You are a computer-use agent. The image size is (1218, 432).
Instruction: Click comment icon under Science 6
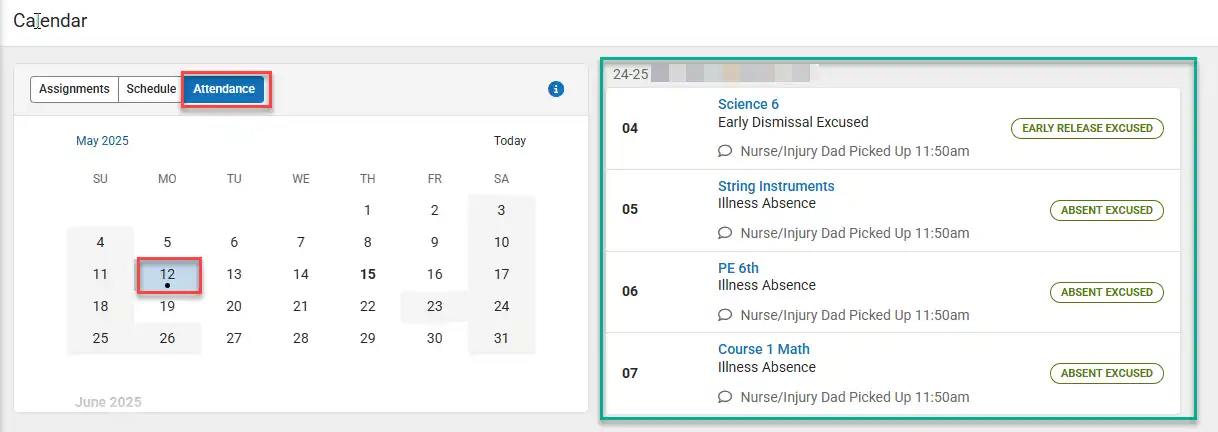coord(725,152)
